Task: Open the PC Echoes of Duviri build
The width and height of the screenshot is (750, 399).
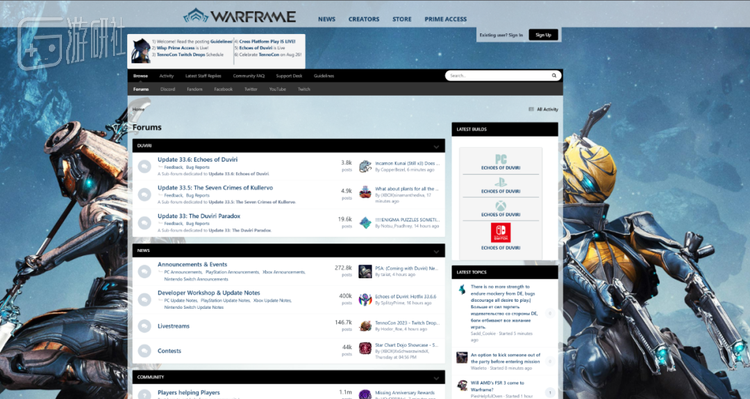Action: click(501, 162)
